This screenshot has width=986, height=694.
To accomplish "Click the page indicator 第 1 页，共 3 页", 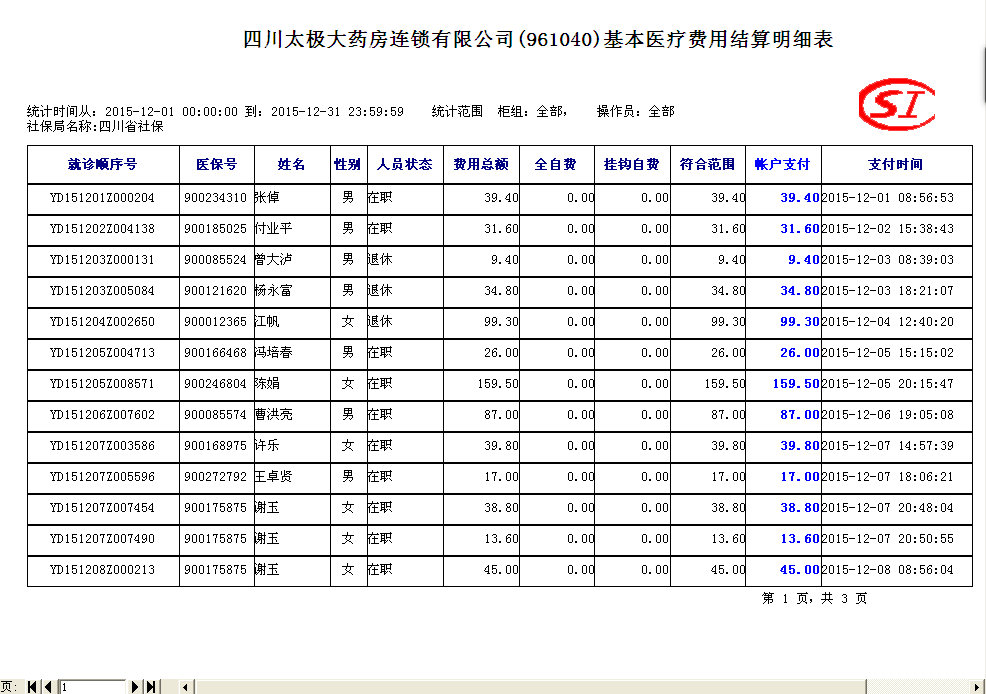I will tap(814, 598).
